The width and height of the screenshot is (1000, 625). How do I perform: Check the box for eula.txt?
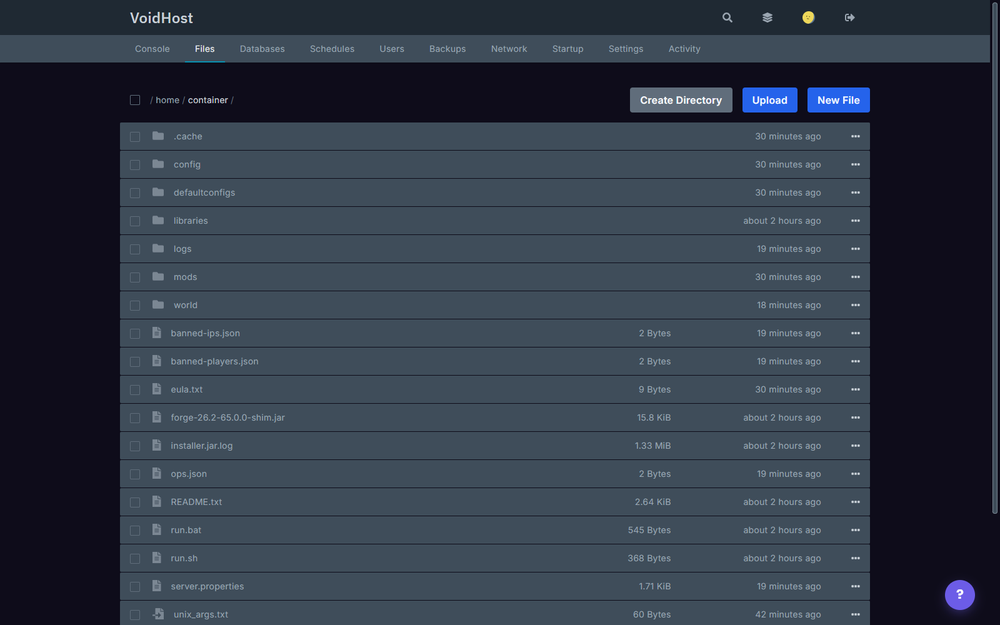coord(135,390)
